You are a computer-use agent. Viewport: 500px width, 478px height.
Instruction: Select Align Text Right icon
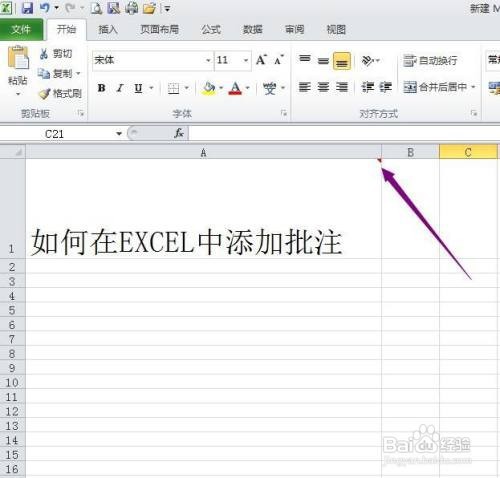tap(342, 87)
